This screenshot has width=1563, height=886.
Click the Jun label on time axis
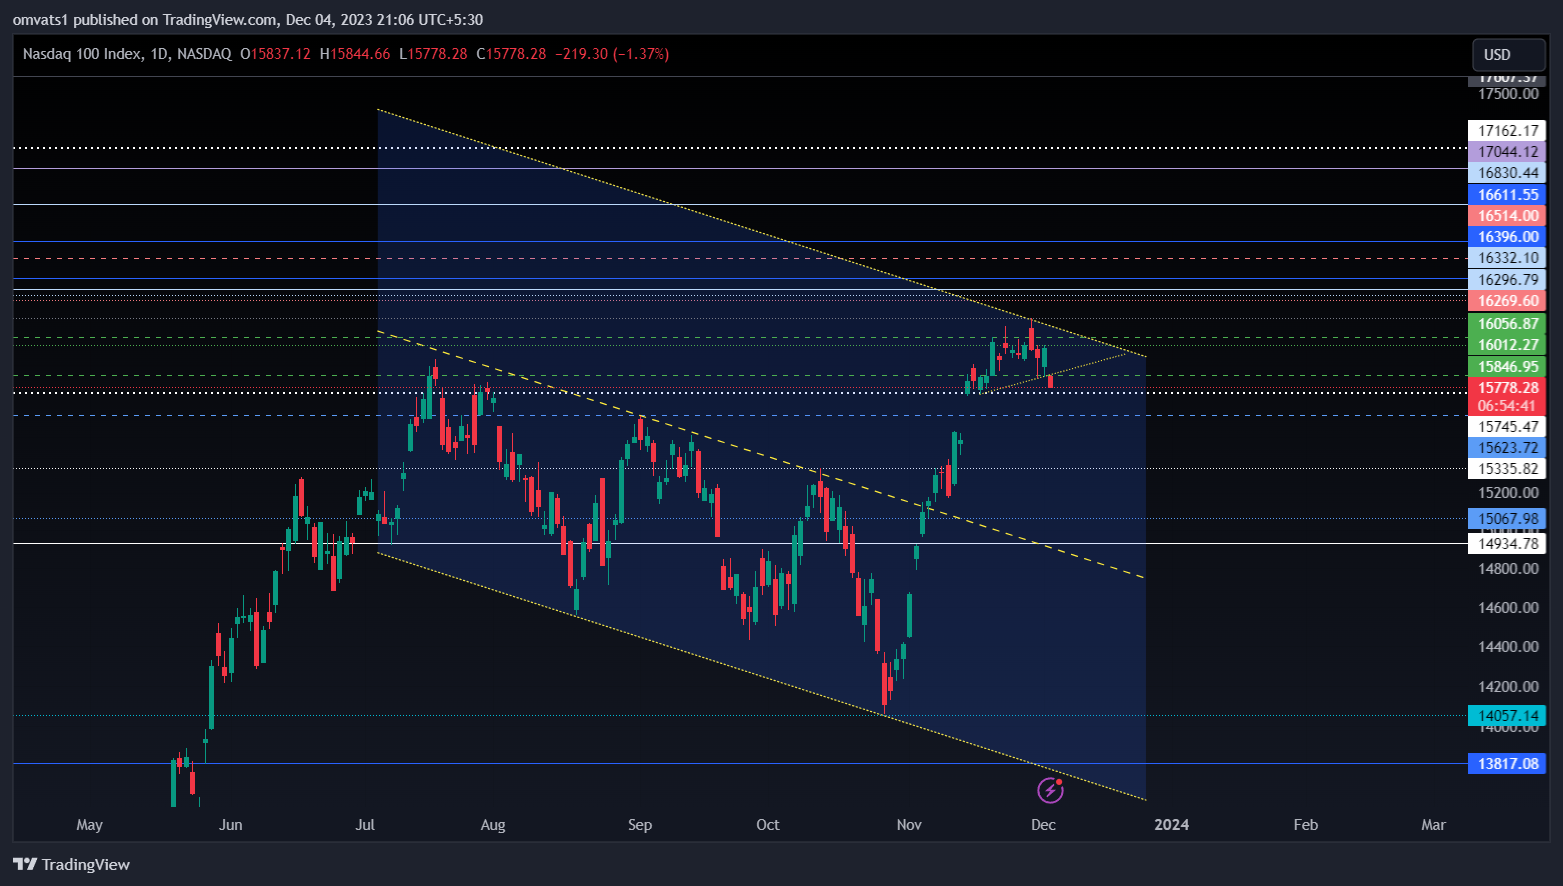(x=231, y=825)
